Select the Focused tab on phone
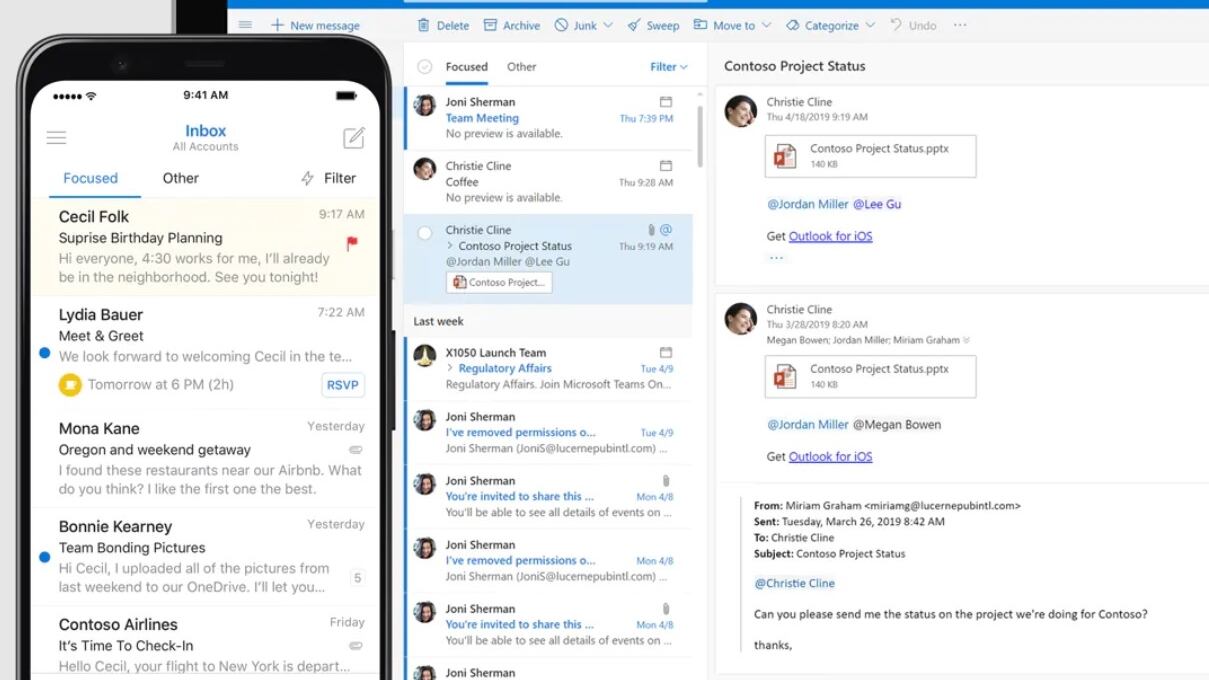This screenshot has height=680, width=1209. tap(90, 178)
